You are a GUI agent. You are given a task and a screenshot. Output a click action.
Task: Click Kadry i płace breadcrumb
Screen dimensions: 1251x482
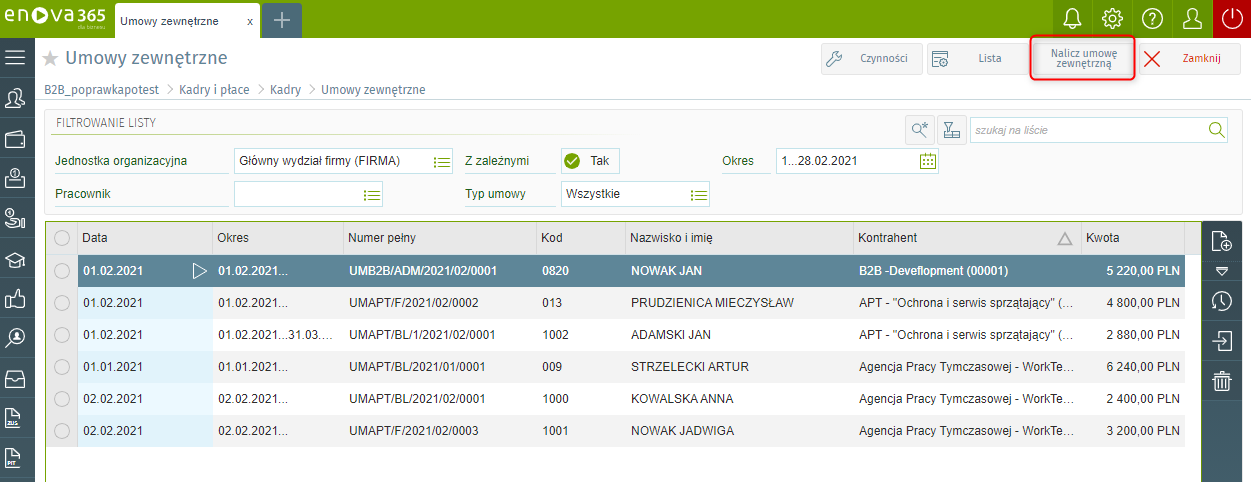(x=215, y=90)
